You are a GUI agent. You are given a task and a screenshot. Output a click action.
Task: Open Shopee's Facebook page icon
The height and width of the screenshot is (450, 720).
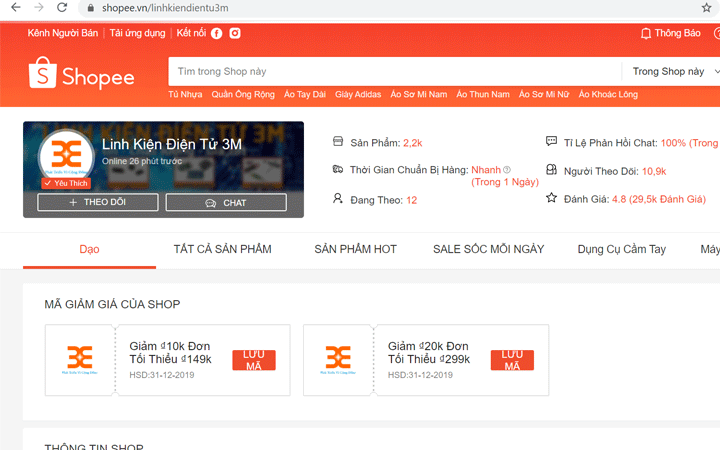(216, 33)
